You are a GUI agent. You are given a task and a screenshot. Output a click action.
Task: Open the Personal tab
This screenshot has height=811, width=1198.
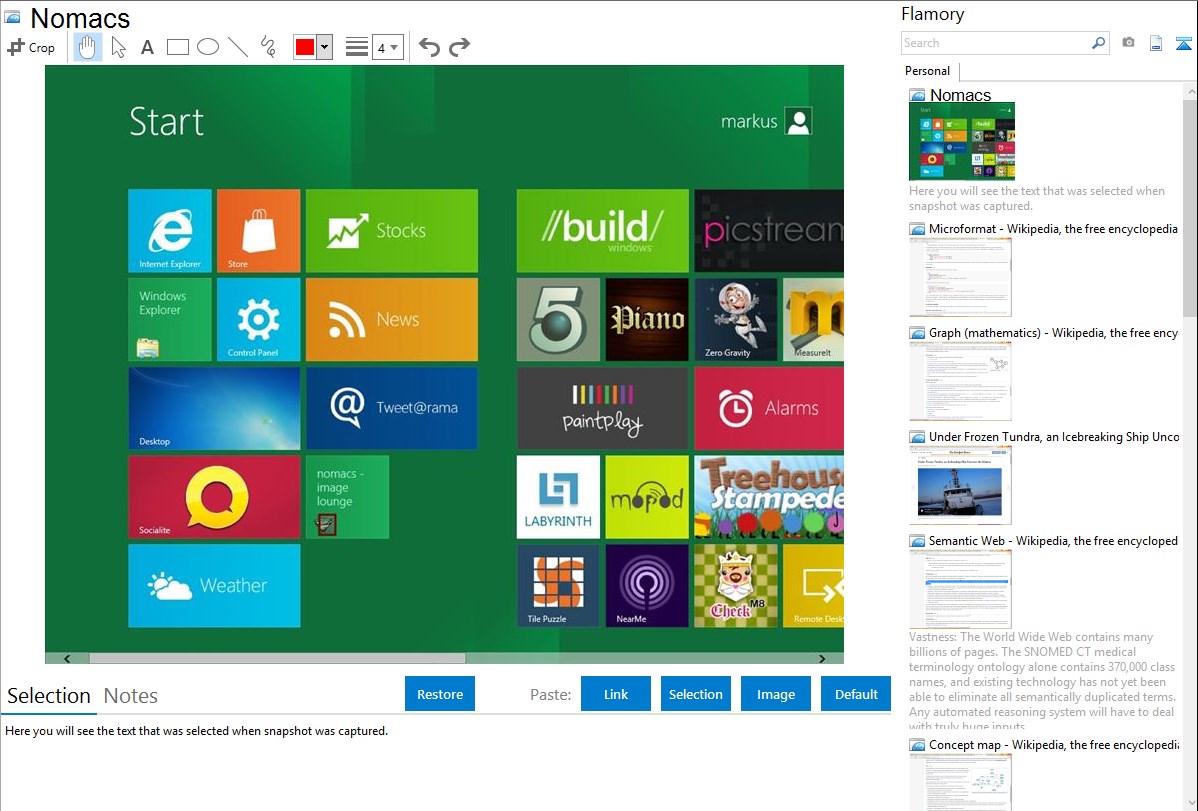coord(927,71)
